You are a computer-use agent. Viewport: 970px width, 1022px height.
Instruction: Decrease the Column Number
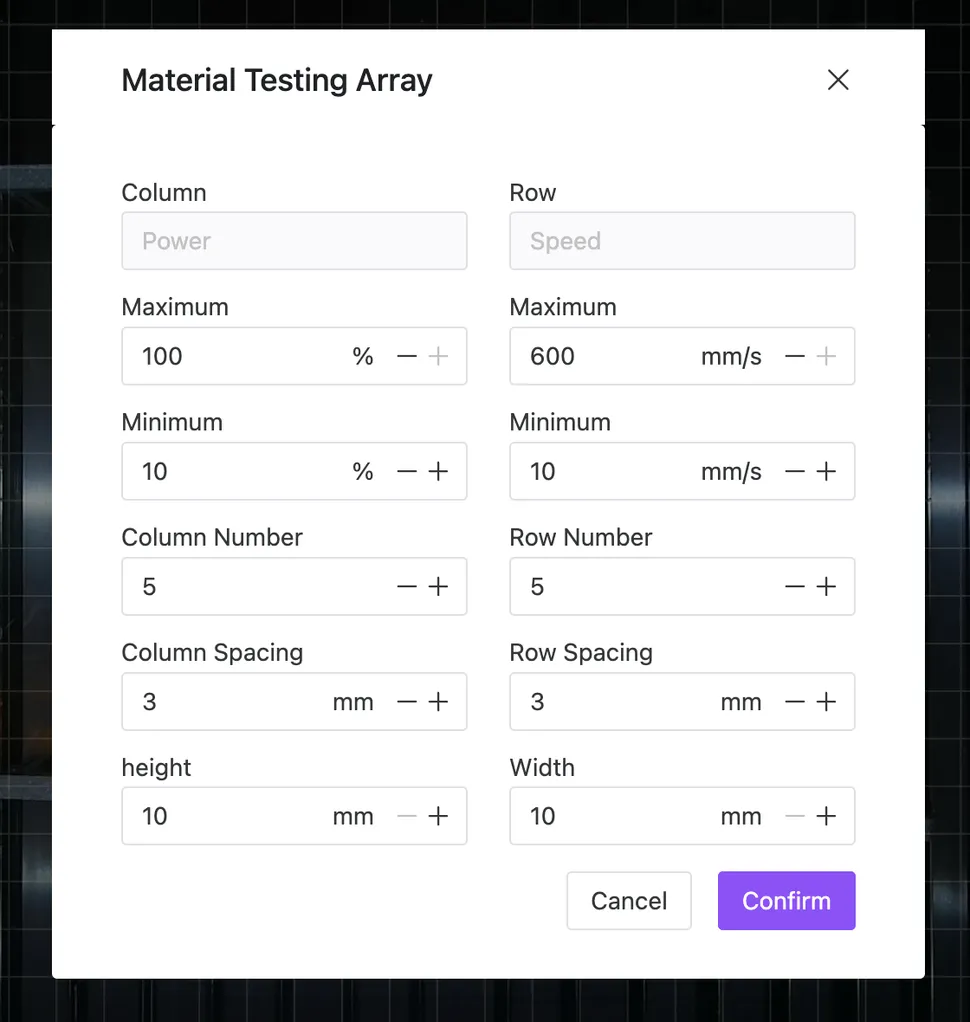point(407,587)
